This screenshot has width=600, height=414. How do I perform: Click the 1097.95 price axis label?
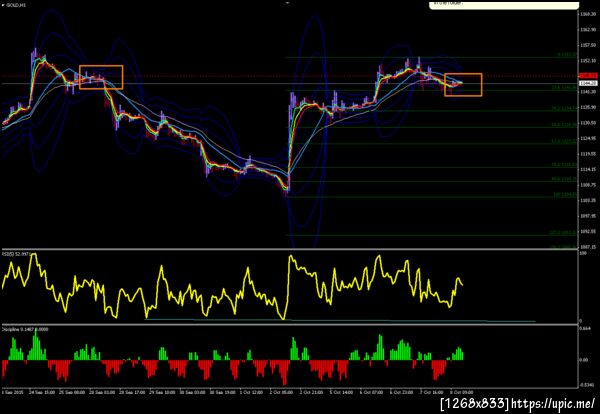pyautogui.click(x=588, y=216)
